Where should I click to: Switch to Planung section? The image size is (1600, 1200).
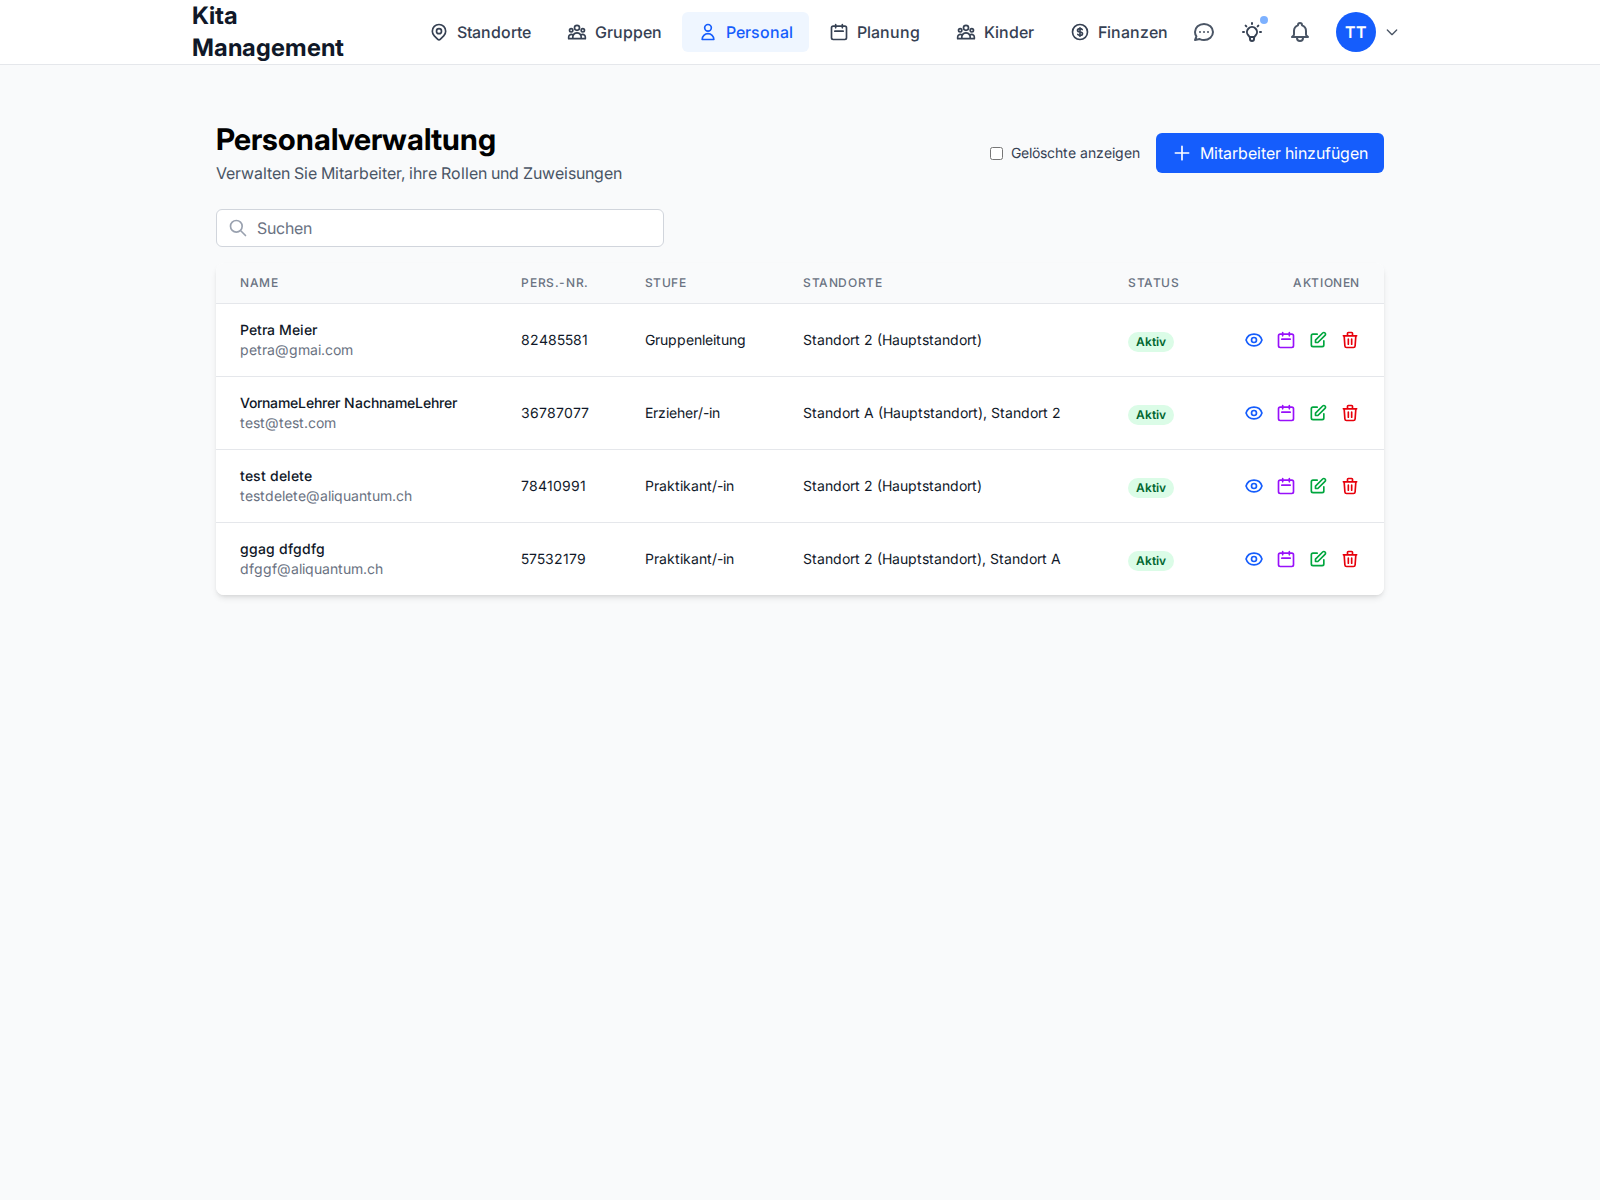[x=875, y=32]
